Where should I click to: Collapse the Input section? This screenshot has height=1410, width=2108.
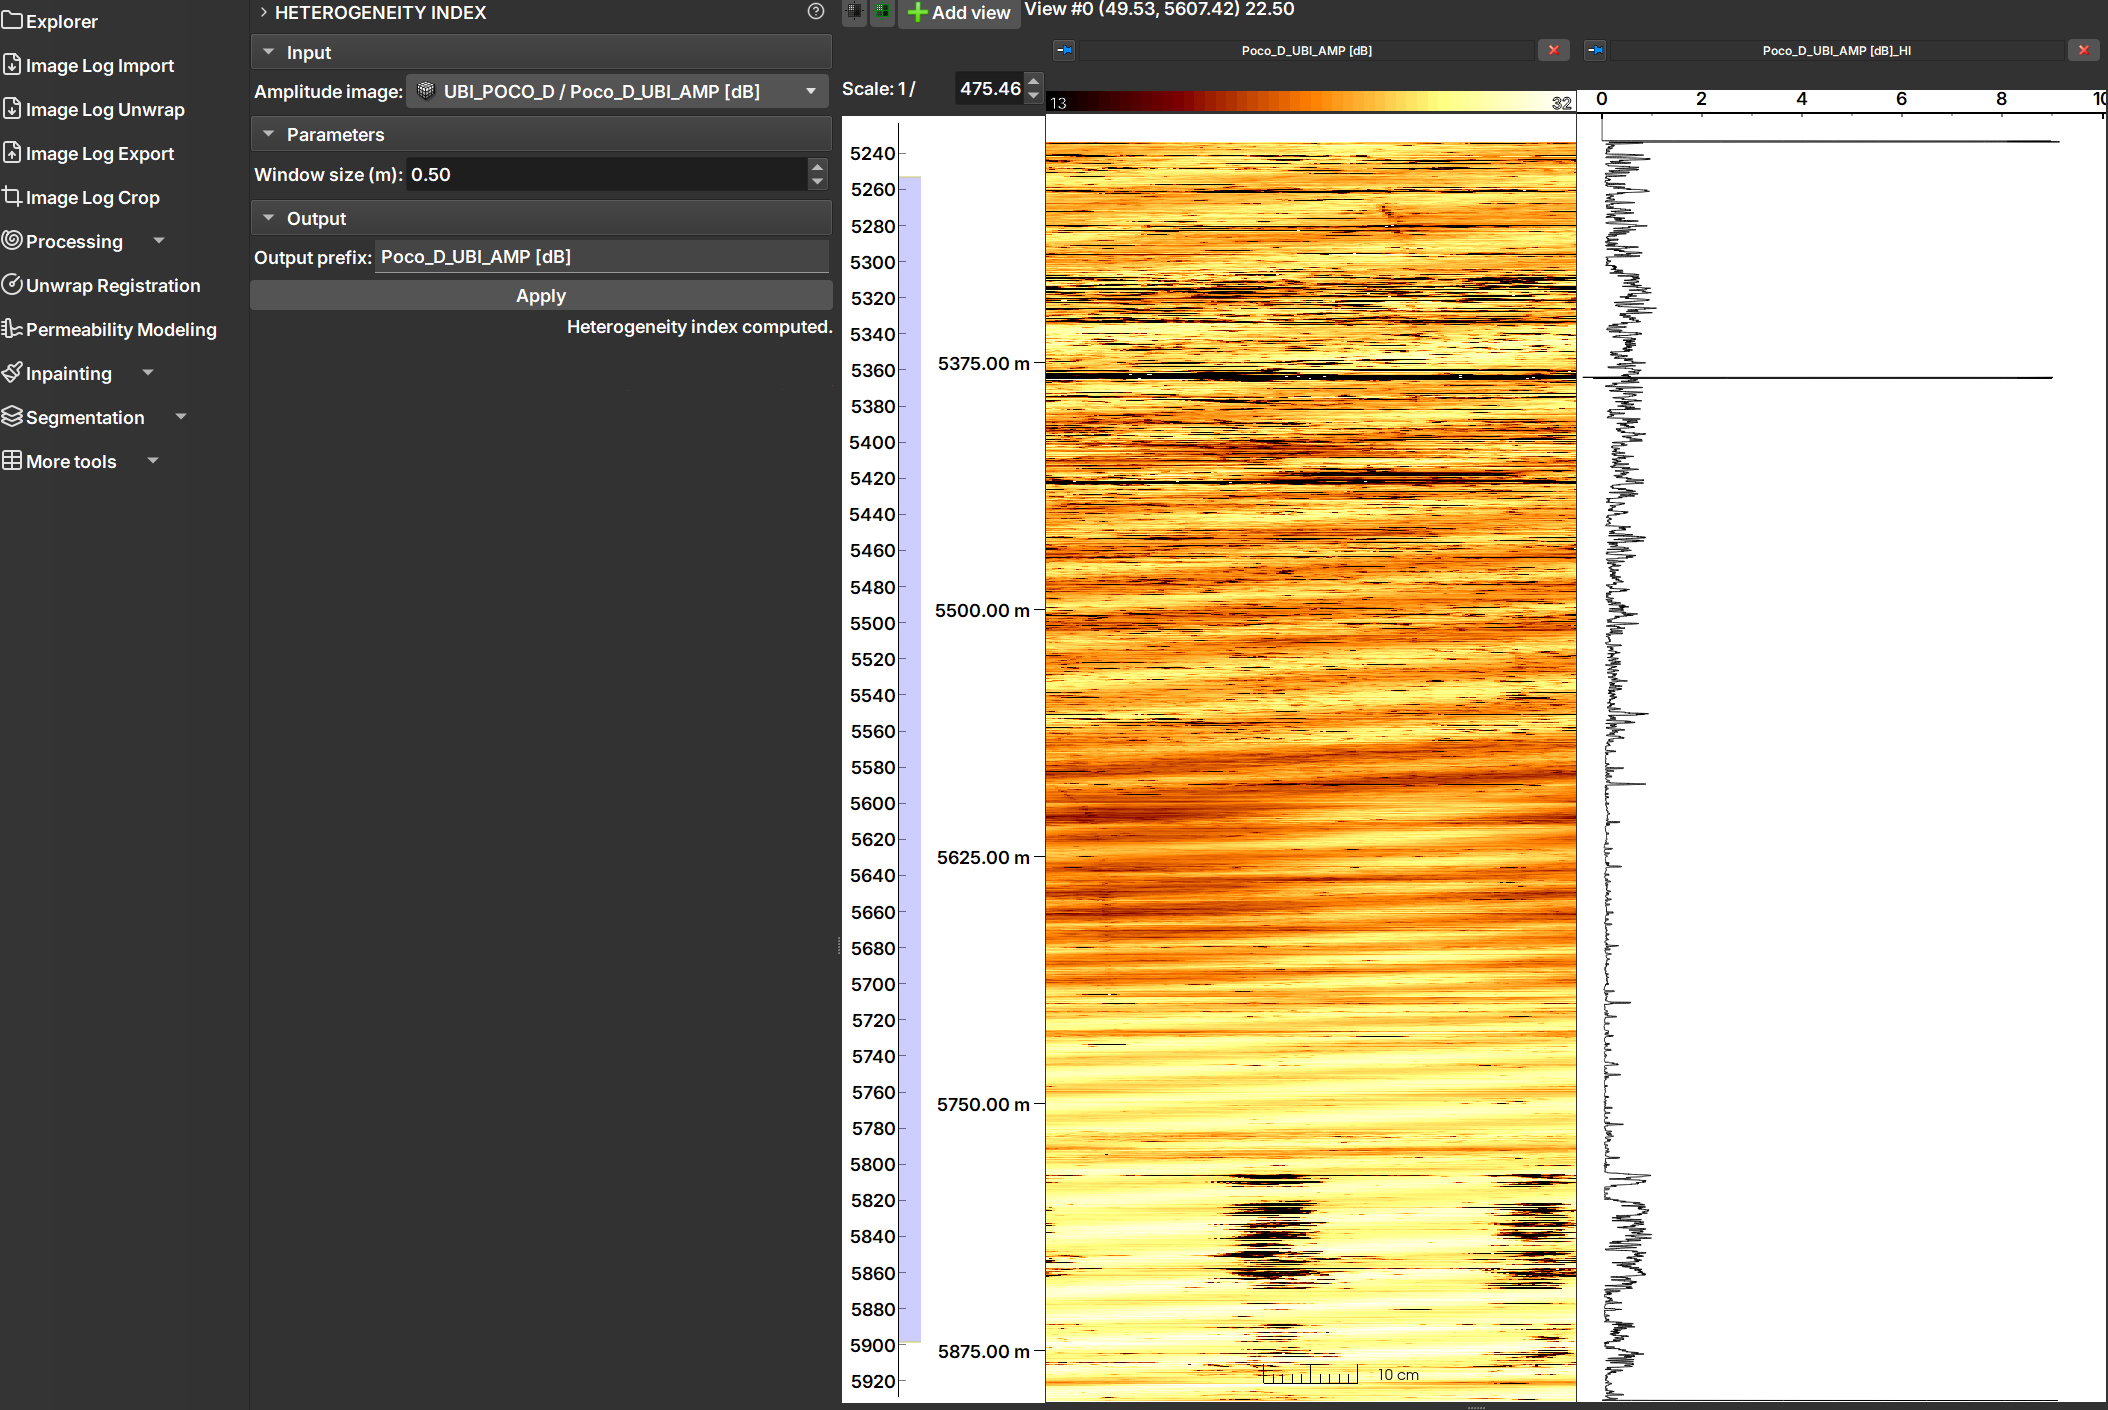tap(268, 52)
